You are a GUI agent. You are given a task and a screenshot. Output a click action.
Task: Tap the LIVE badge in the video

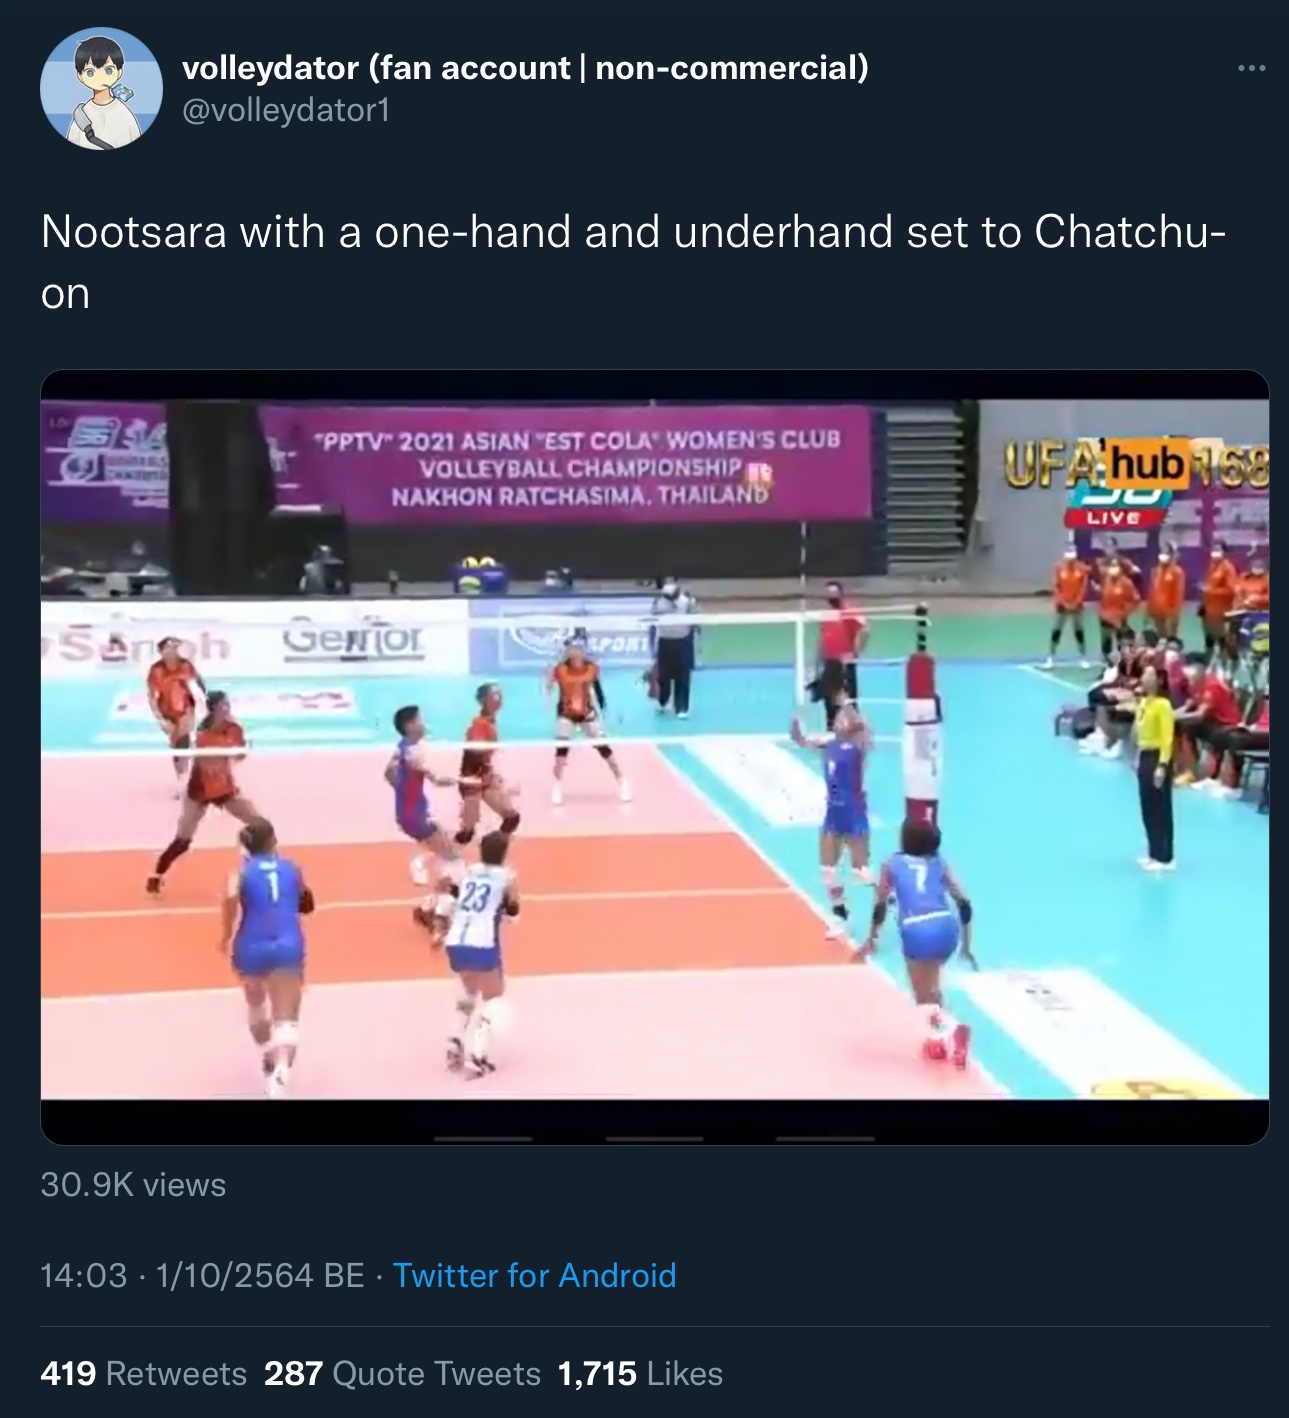[x=1114, y=518]
